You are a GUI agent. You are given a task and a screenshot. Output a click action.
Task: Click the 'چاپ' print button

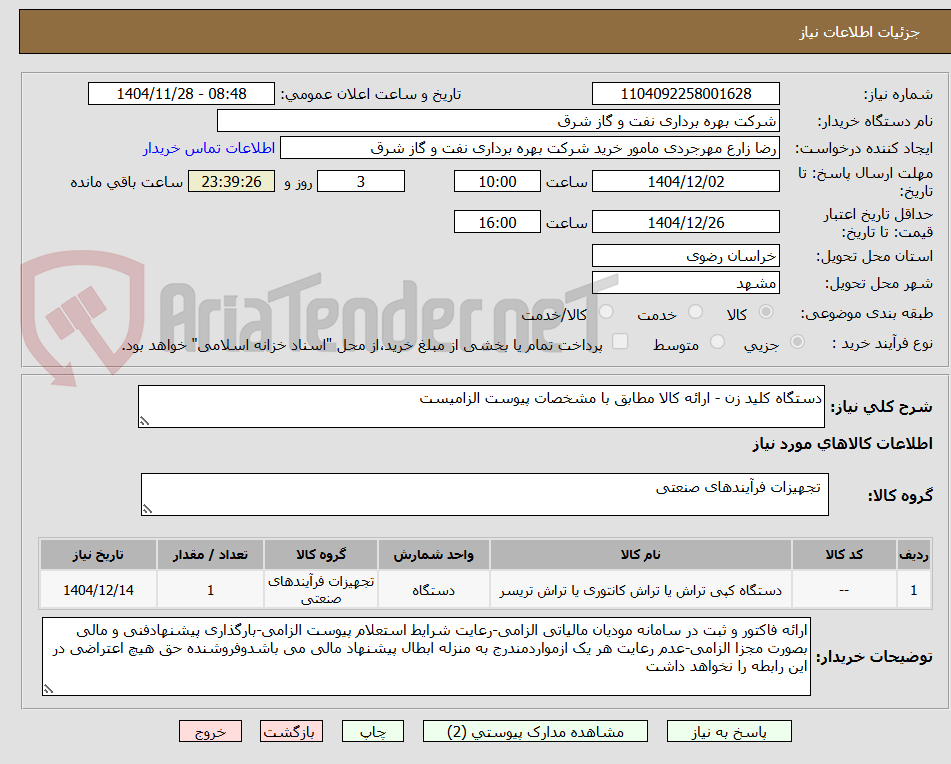373,731
